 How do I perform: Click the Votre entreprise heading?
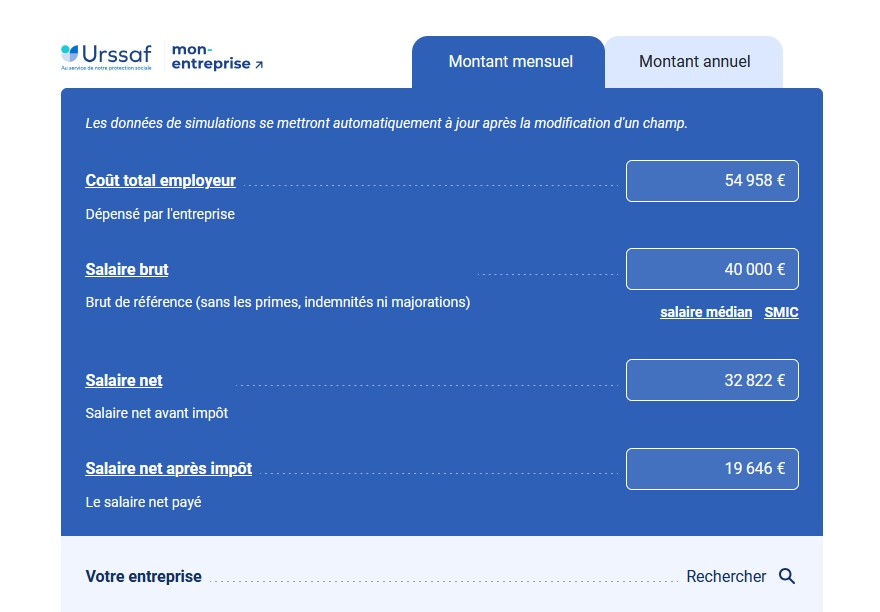[x=144, y=577]
